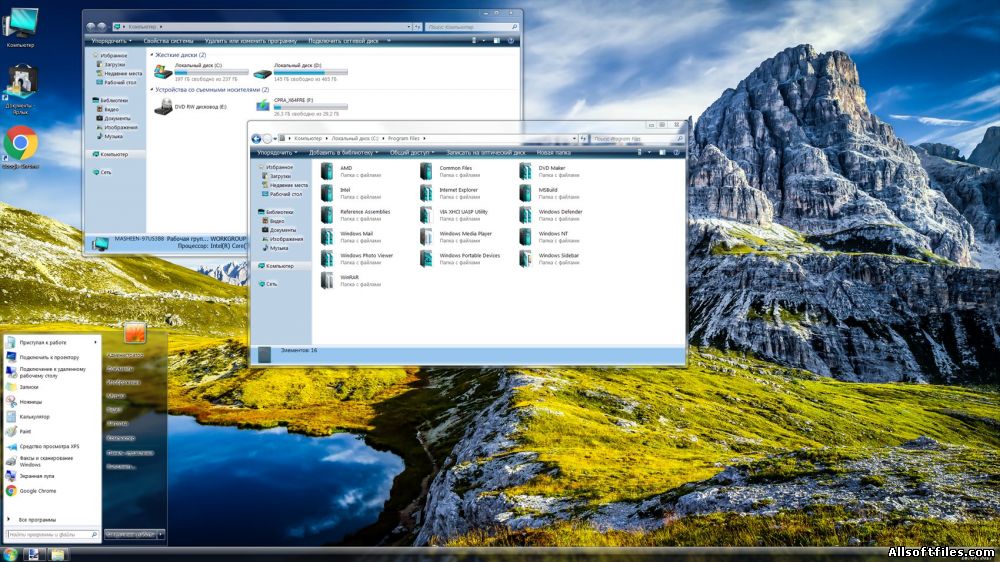Viewport: 1000px width, 562px height.
Task: Open Google Chrome in the Start menu list
Action: (x=38, y=491)
